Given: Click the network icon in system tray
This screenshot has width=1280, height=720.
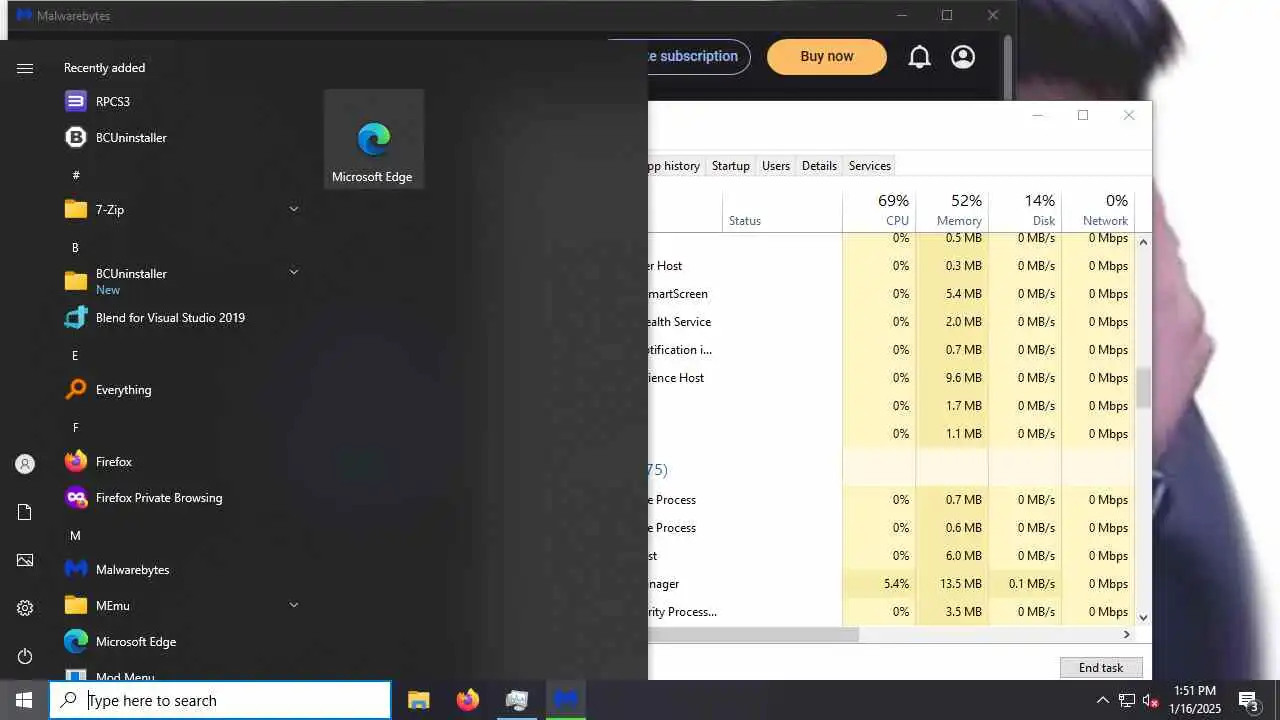Looking at the screenshot, I should [x=1126, y=700].
